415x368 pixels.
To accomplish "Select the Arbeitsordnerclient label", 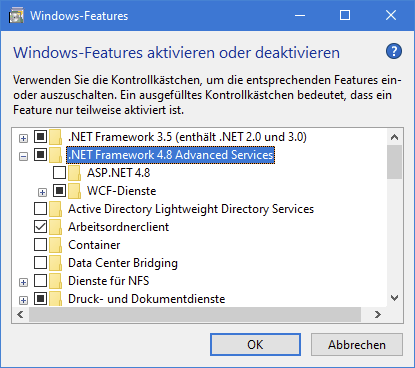I will (x=119, y=227).
